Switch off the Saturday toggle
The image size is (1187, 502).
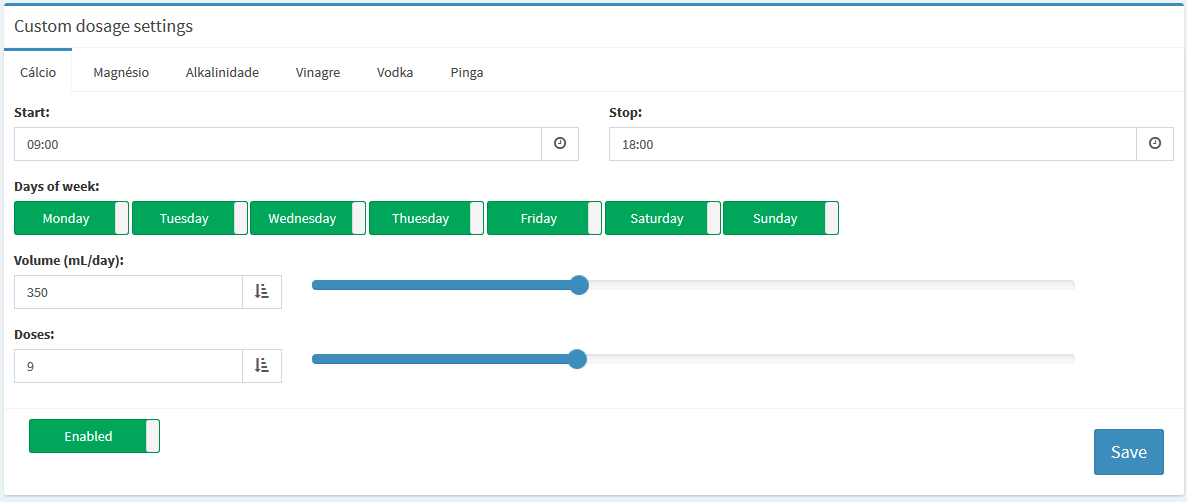coord(662,218)
